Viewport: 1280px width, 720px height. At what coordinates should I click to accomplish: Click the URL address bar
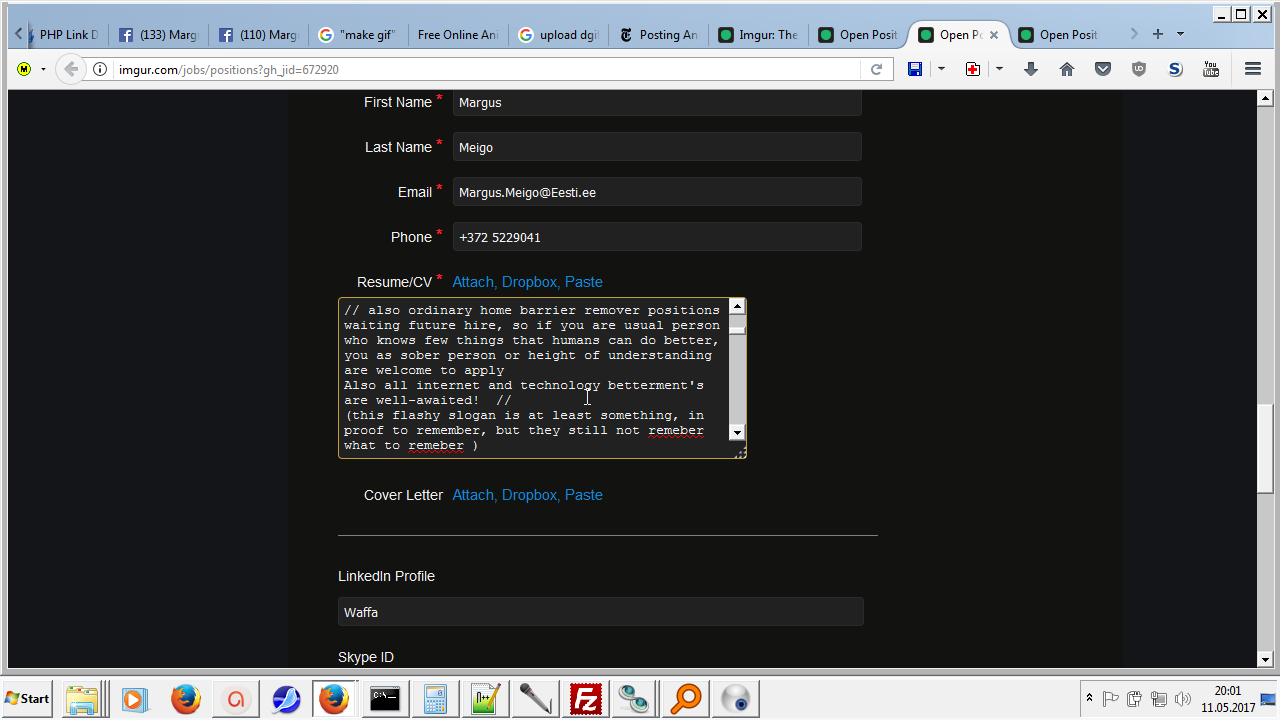(485, 70)
